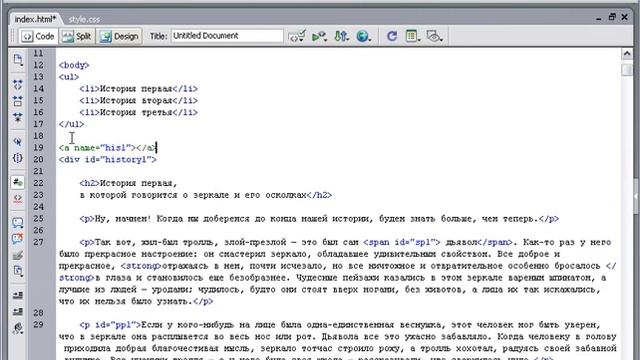Click the paragraph starting 'Ну, начнем!'
Image resolution: width=640 pixels, height=360 pixels.
(x=319, y=219)
